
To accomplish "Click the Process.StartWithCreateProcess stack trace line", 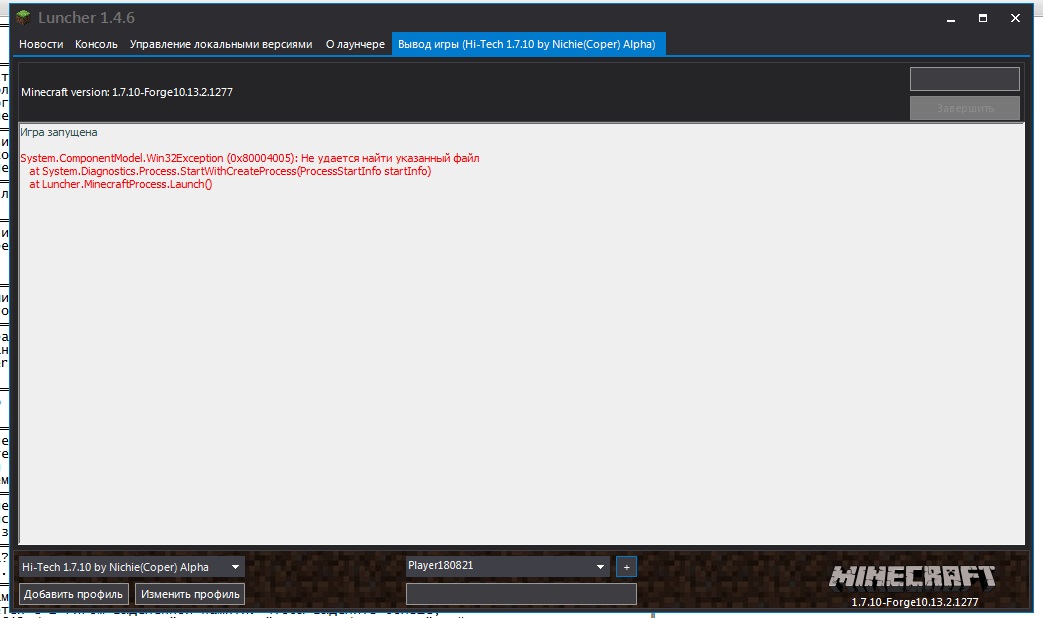I will (x=229, y=171).
